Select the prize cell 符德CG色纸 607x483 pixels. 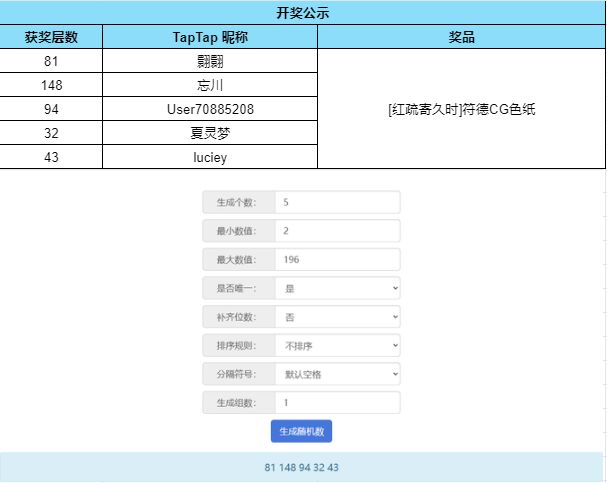click(461, 109)
